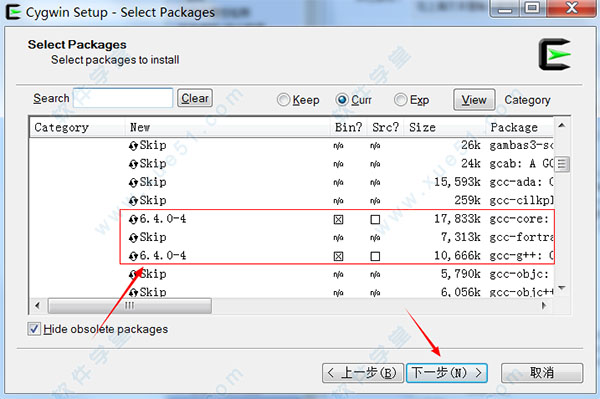Toggle Src checkbox for gcc-core
The width and height of the screenshot is (600, 399).
click(x=375, y=220)
